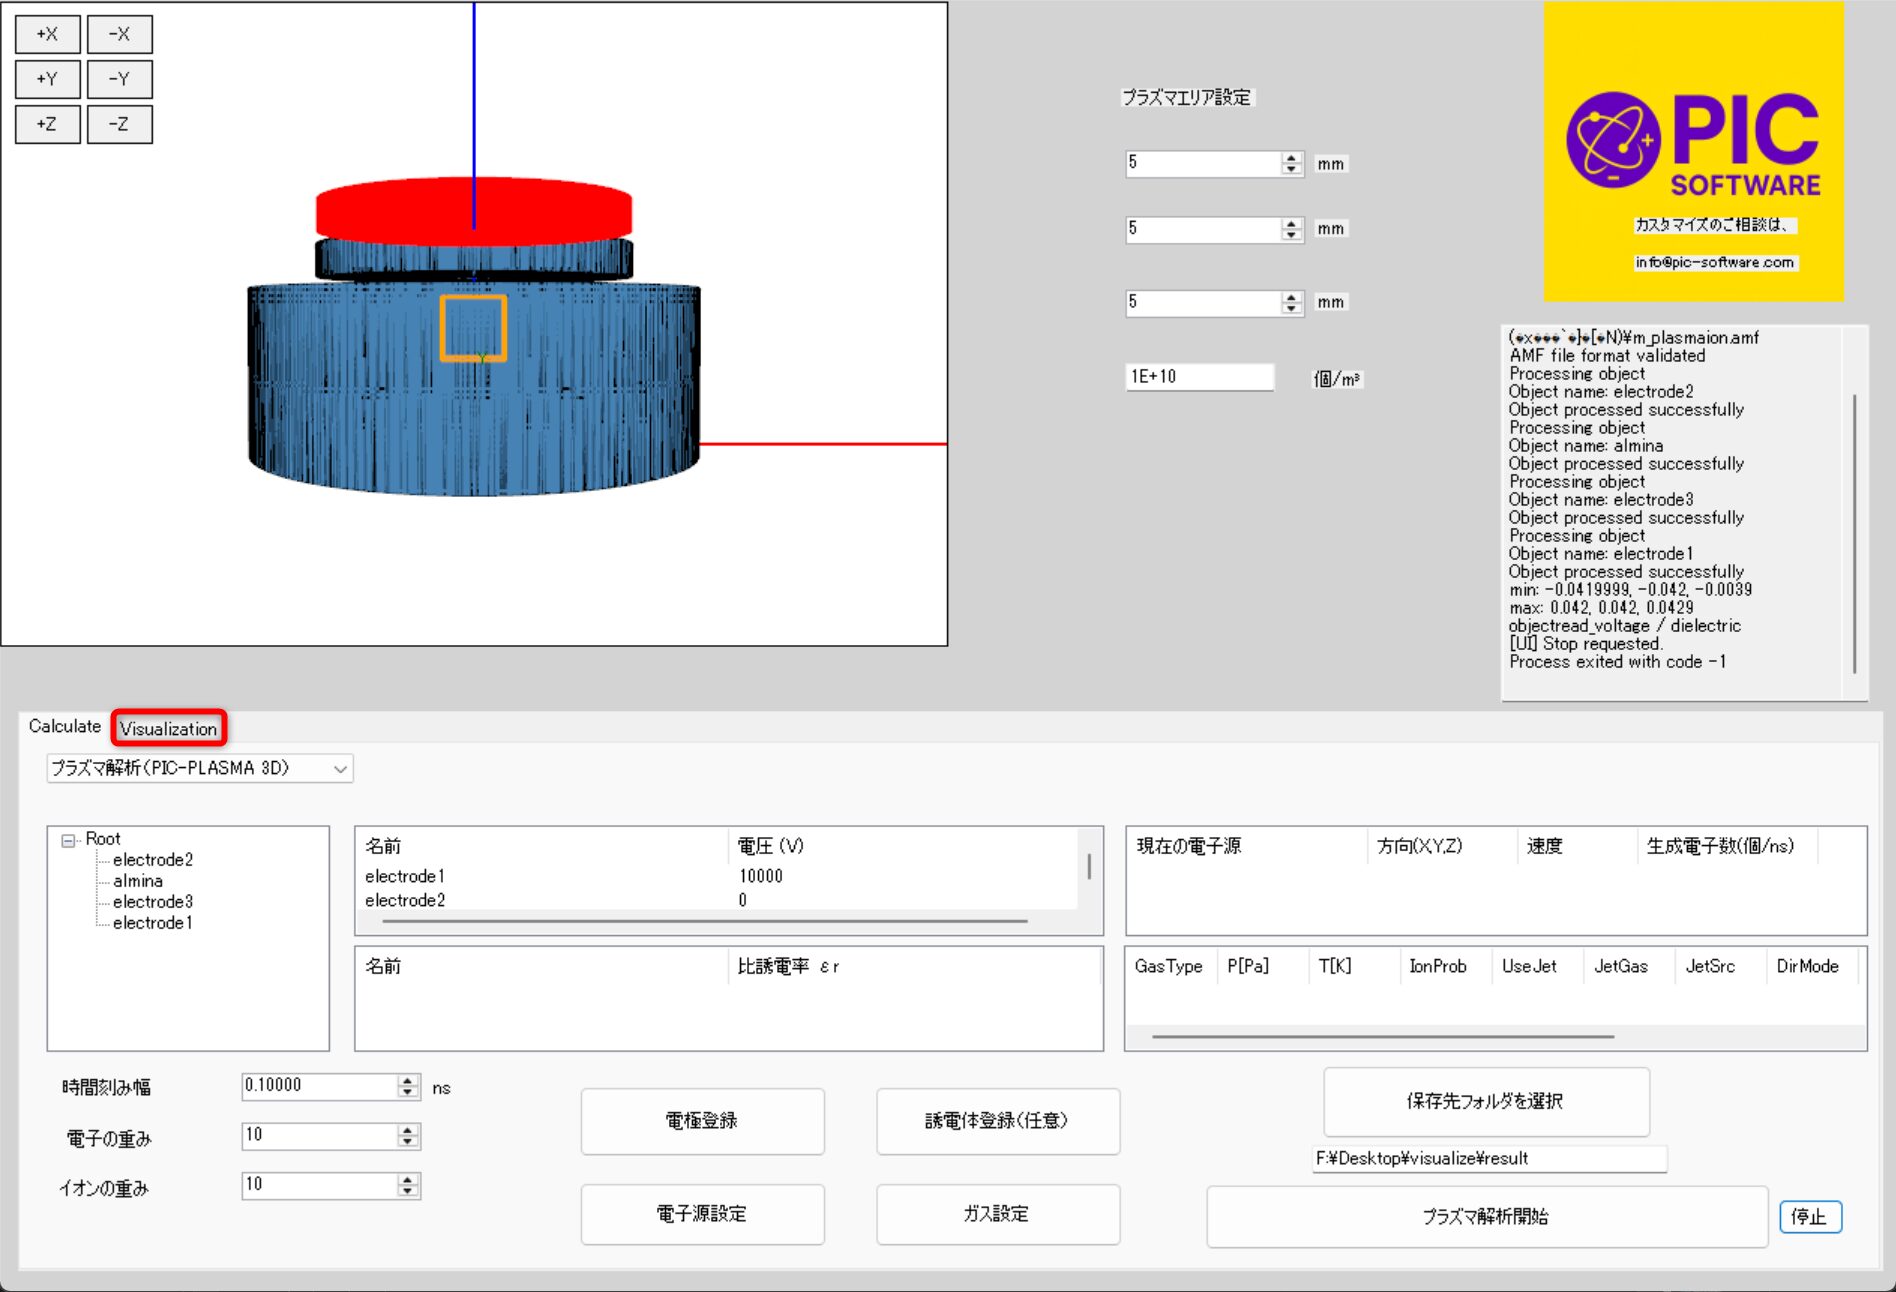The image size is (1896, 1292).
Task: Click the 電極登録 button
Action: click(702, 1121)
